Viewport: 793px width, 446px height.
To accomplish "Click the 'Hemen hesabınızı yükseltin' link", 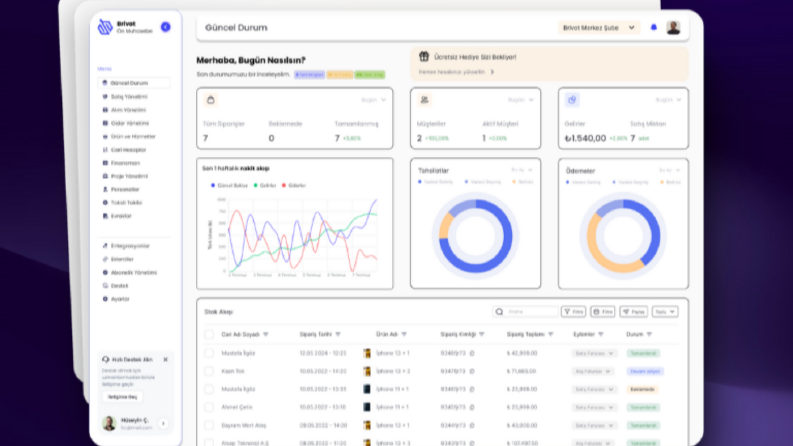I will [x=452, y=72].
